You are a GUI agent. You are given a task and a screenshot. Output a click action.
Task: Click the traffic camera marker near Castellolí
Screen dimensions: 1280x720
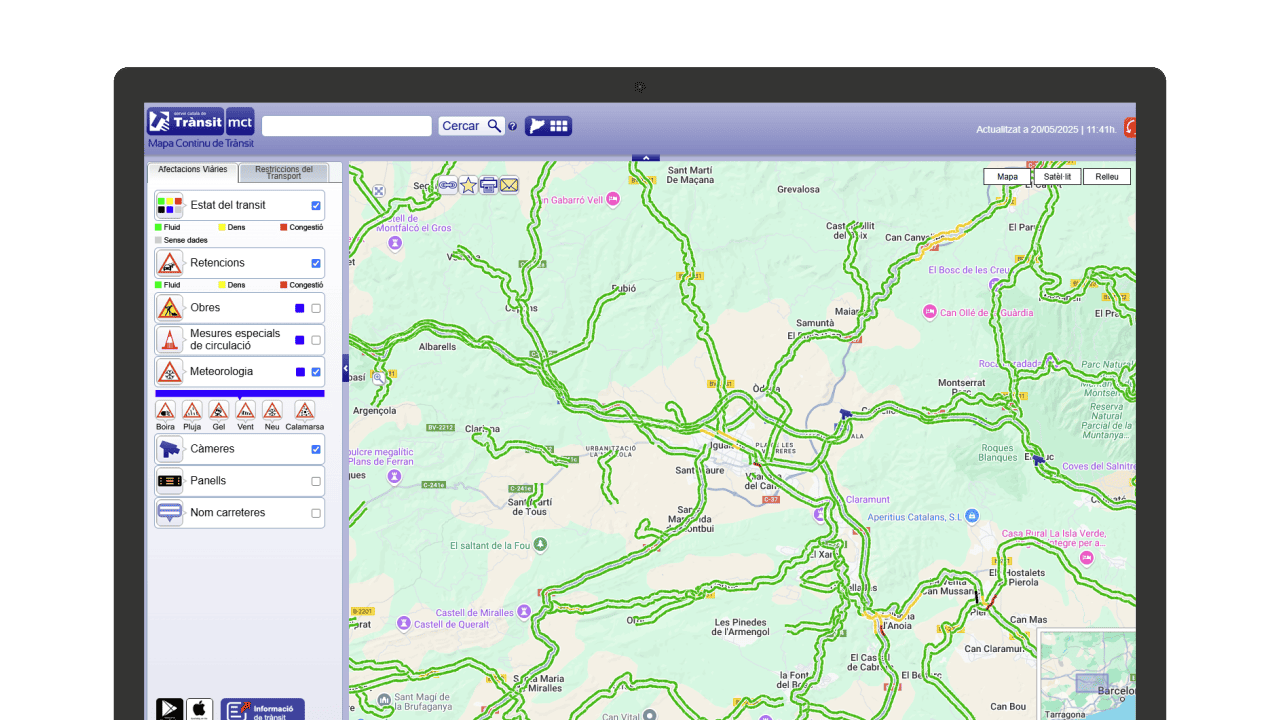click(x=846, y=413)
